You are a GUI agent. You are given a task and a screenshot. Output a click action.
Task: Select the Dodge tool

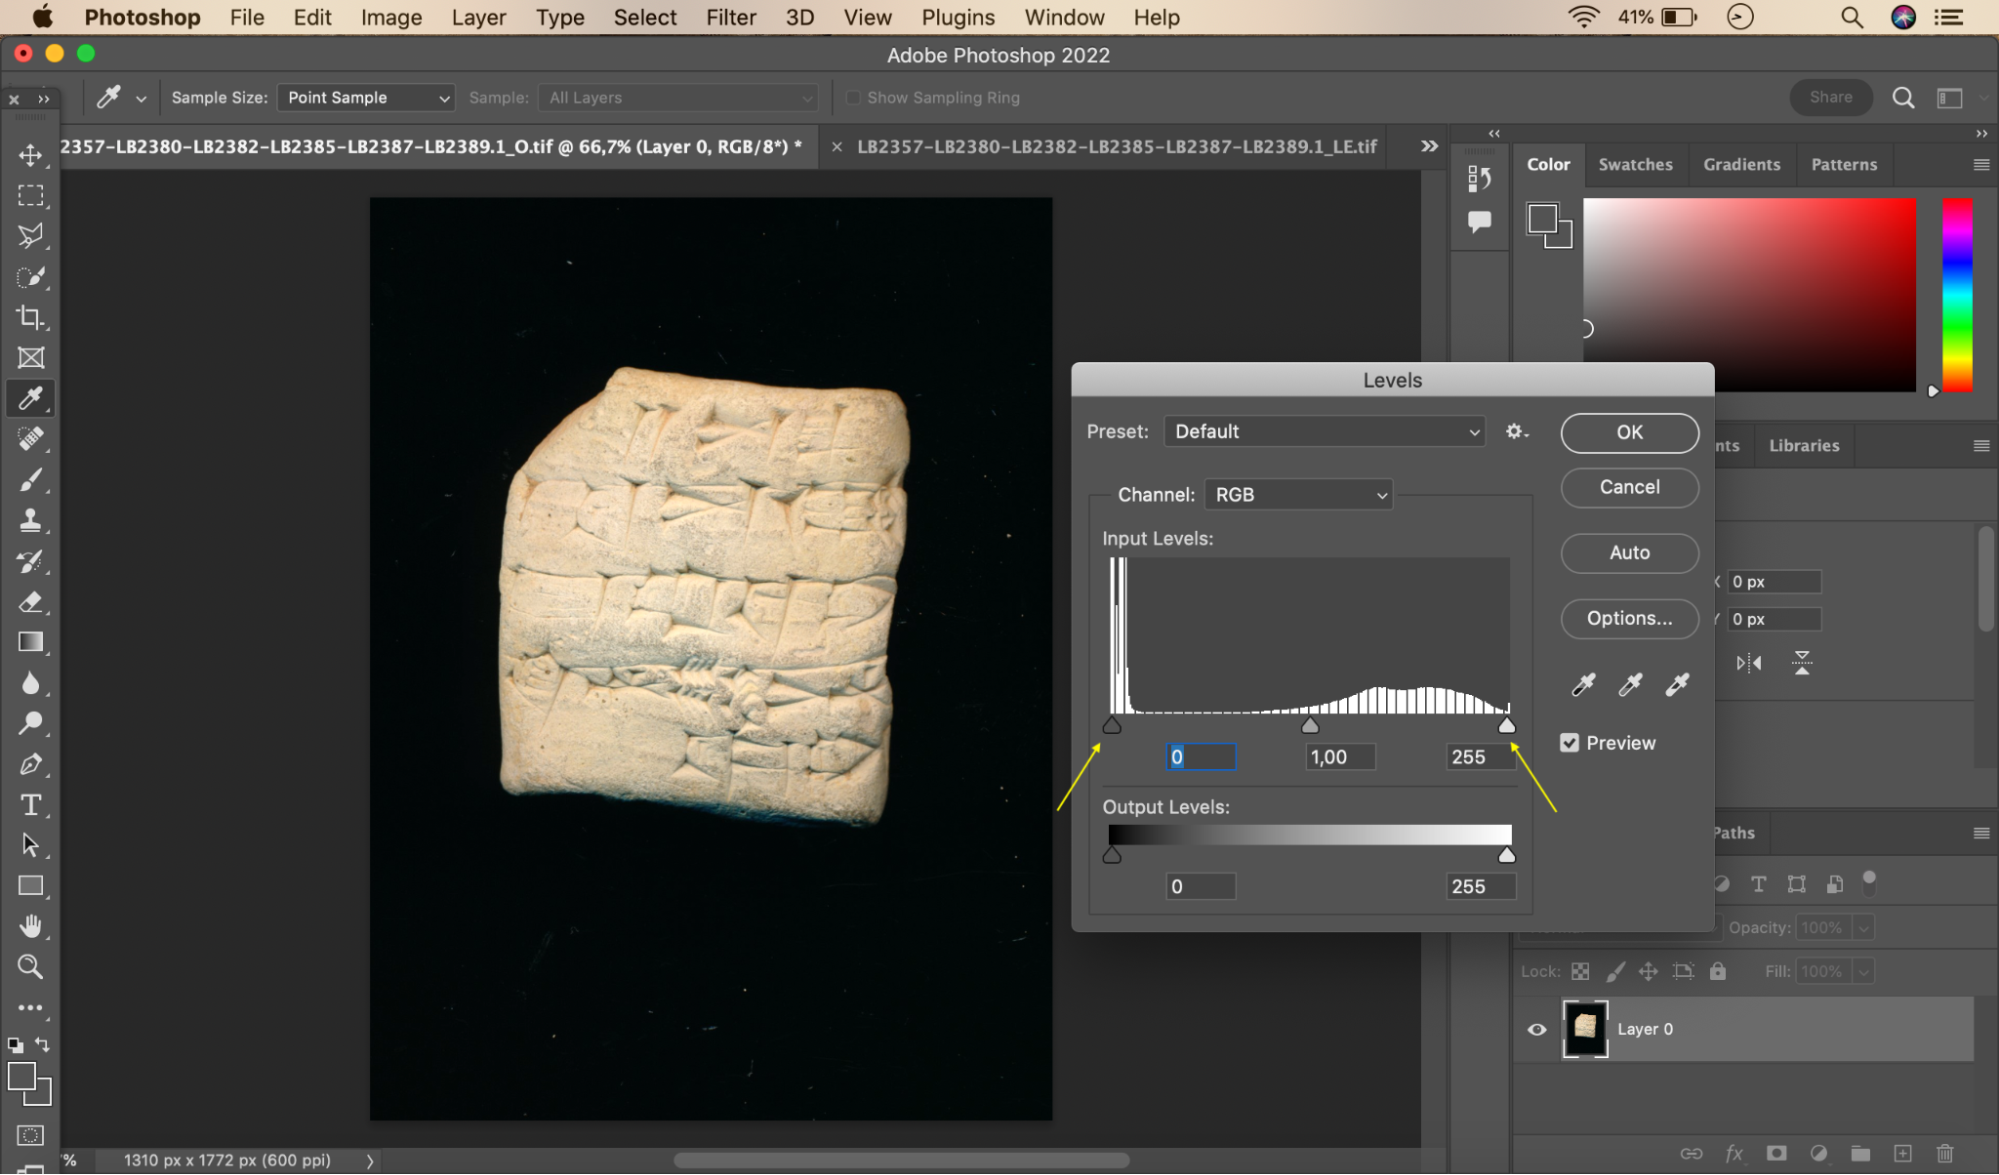pyautogui.click(x=30, y=723)
